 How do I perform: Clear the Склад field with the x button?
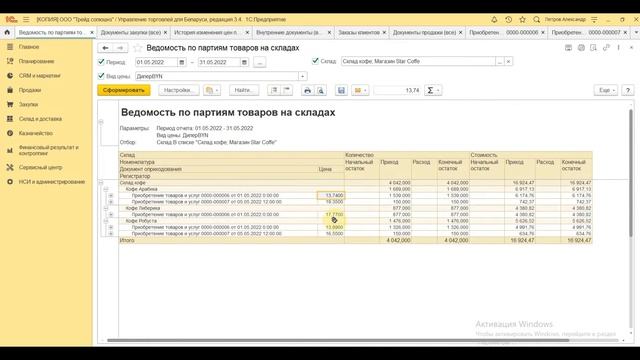coord(508,61)
